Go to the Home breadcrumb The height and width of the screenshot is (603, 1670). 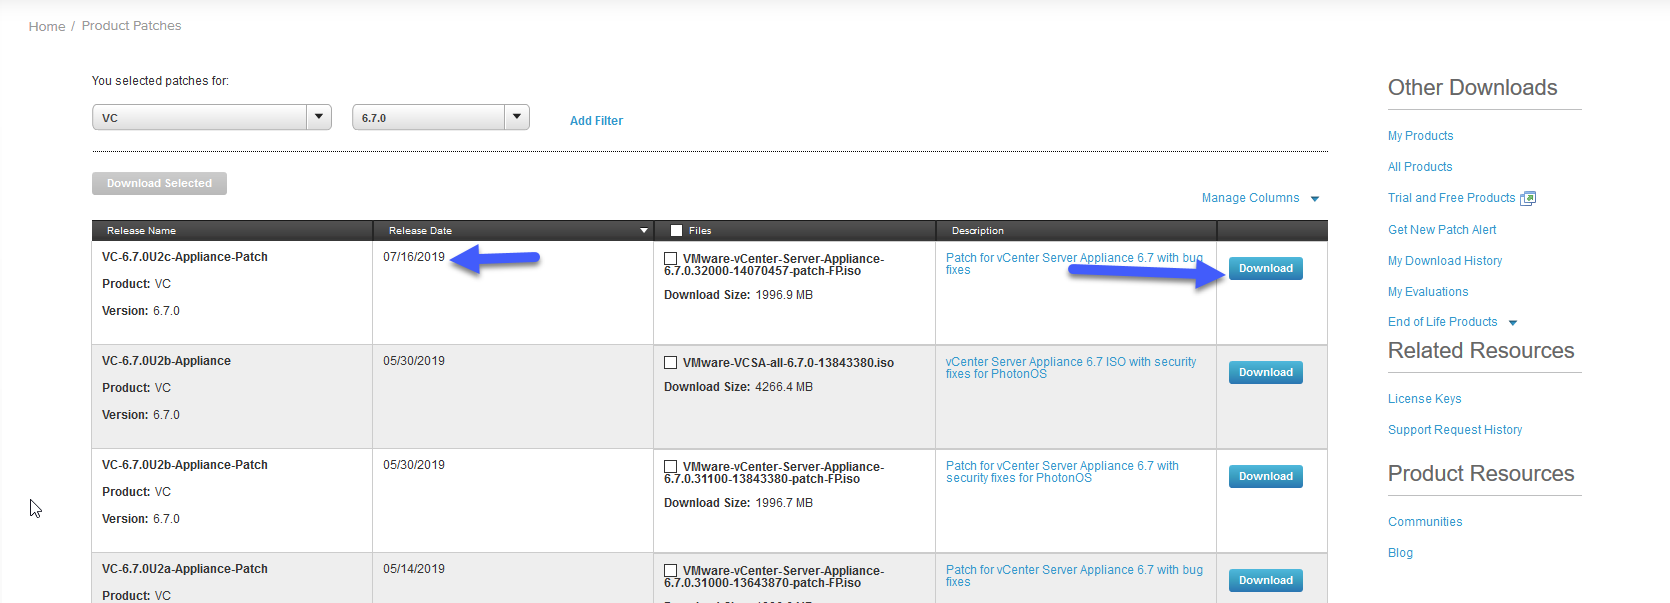pos(47,26)
